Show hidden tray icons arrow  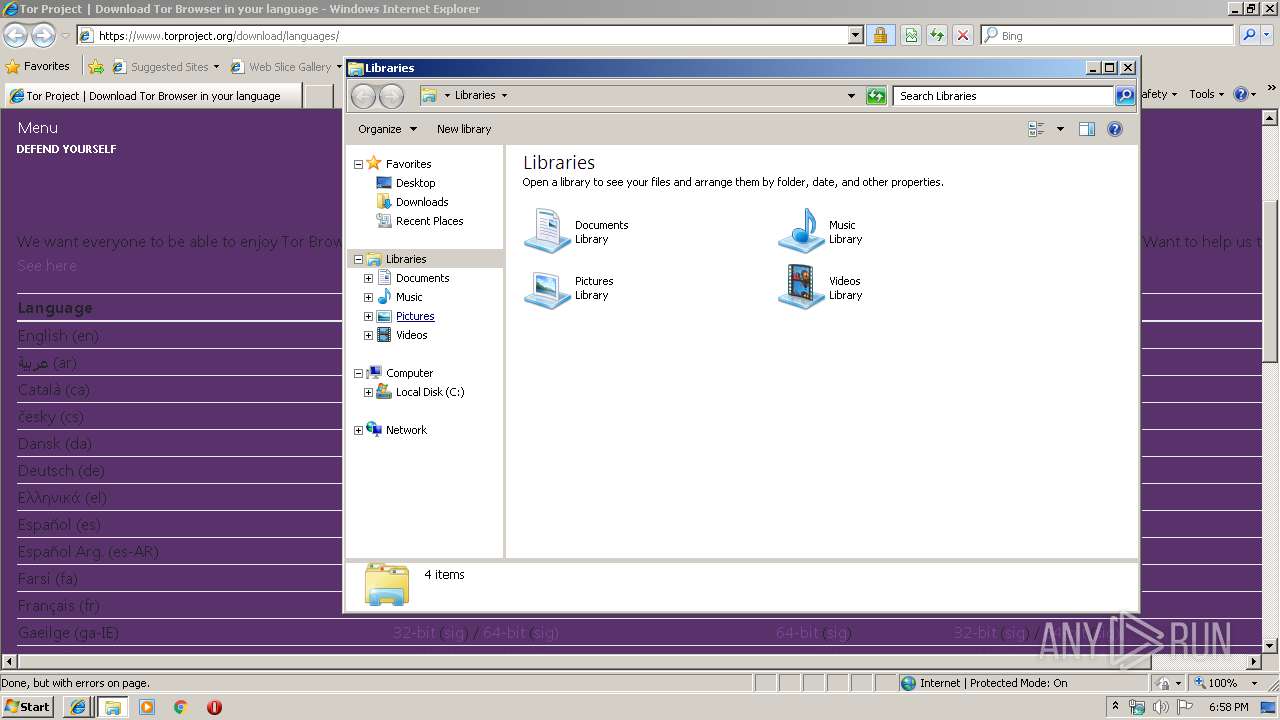(1116, 707)
